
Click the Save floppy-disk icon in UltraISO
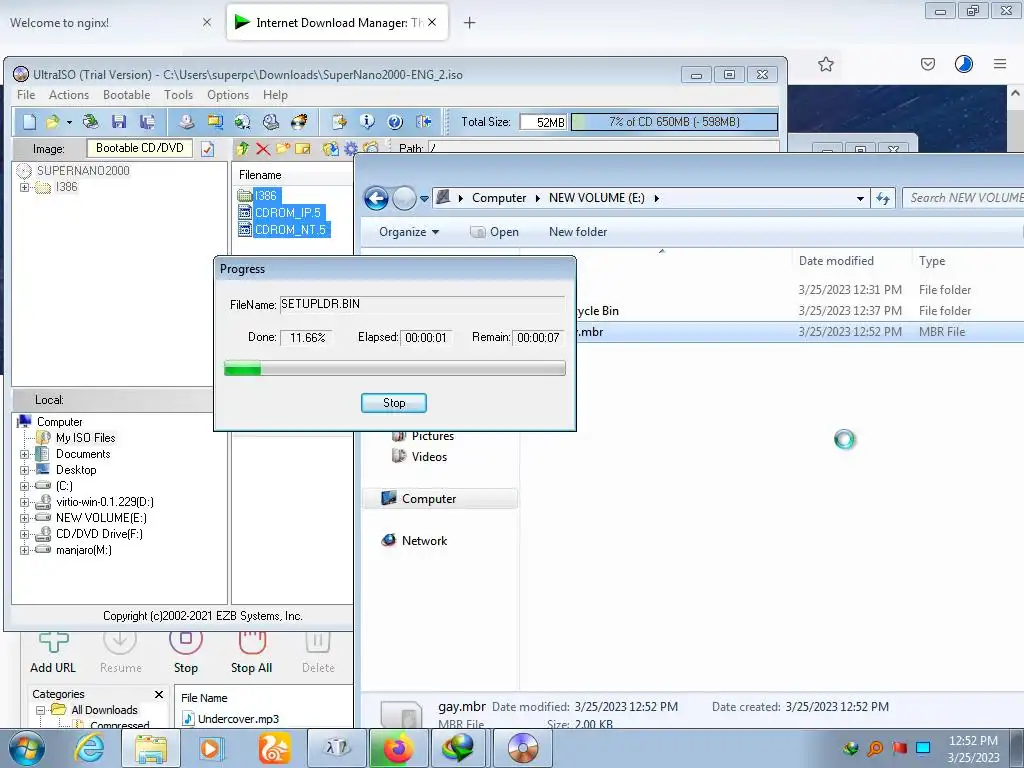pos(119,121)
